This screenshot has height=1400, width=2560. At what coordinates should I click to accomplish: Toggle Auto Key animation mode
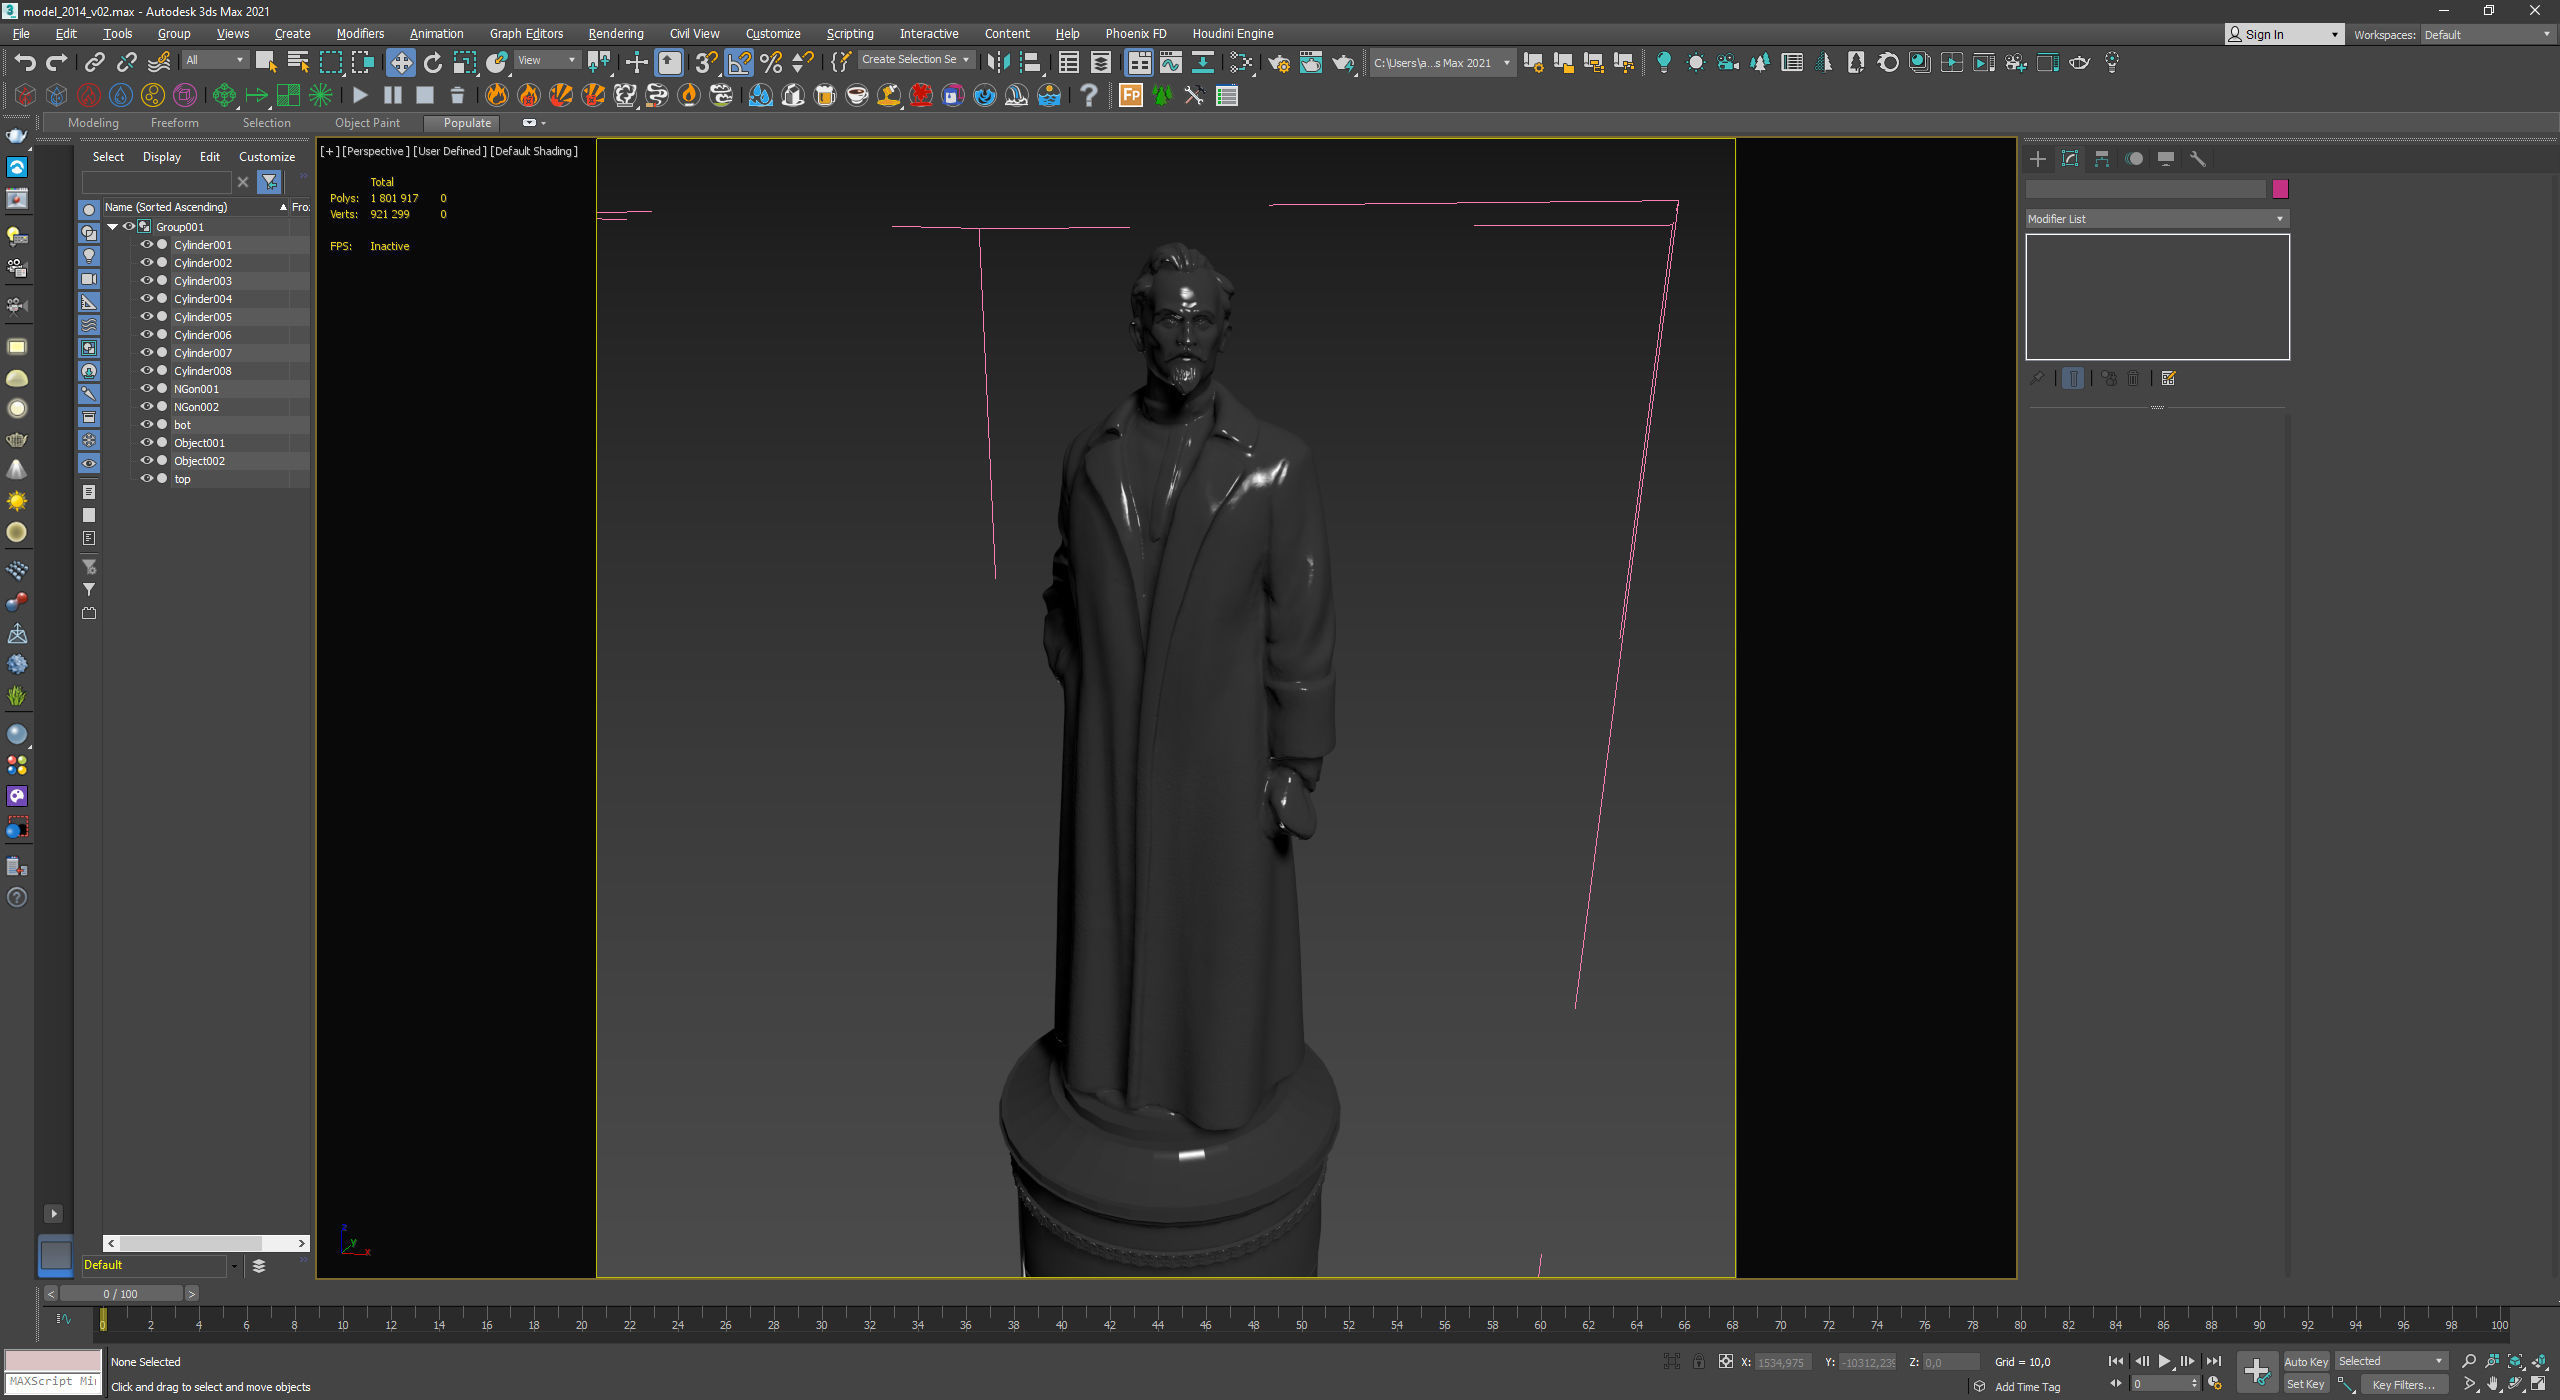pyautogui.click(x=2306, y=1361)
